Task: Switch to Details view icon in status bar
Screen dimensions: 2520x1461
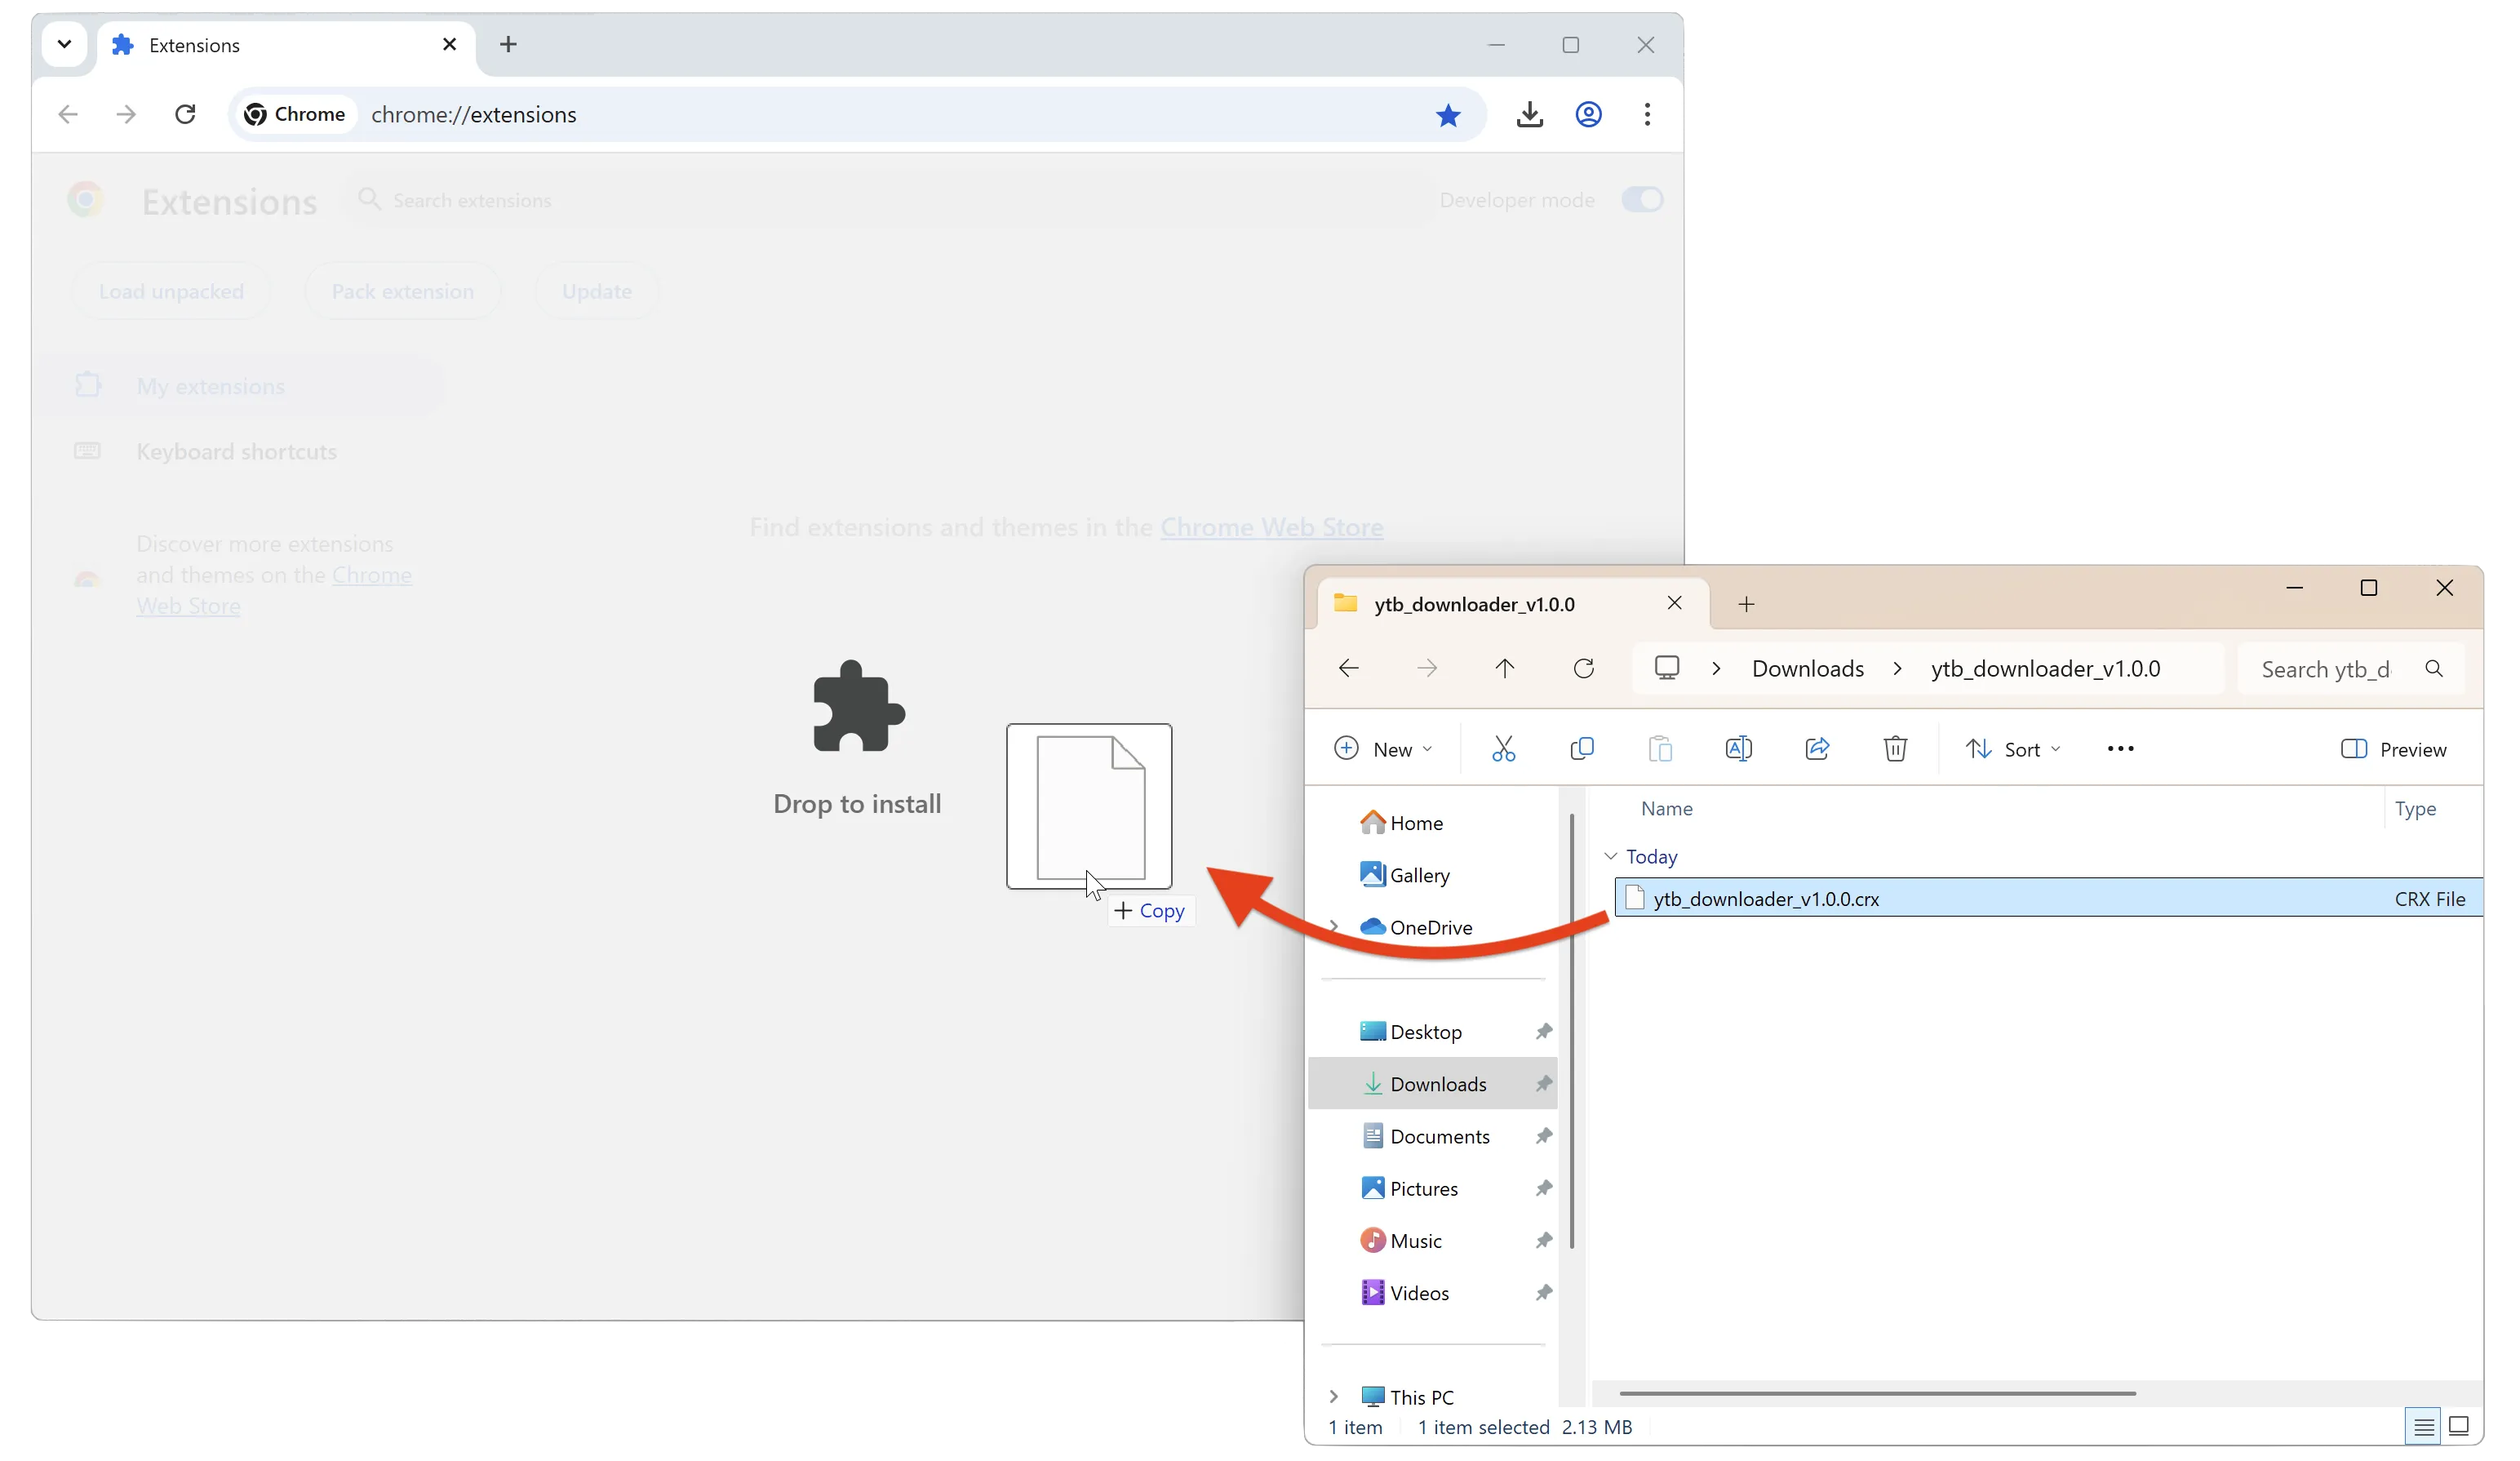Action: coord(2424,1427)
